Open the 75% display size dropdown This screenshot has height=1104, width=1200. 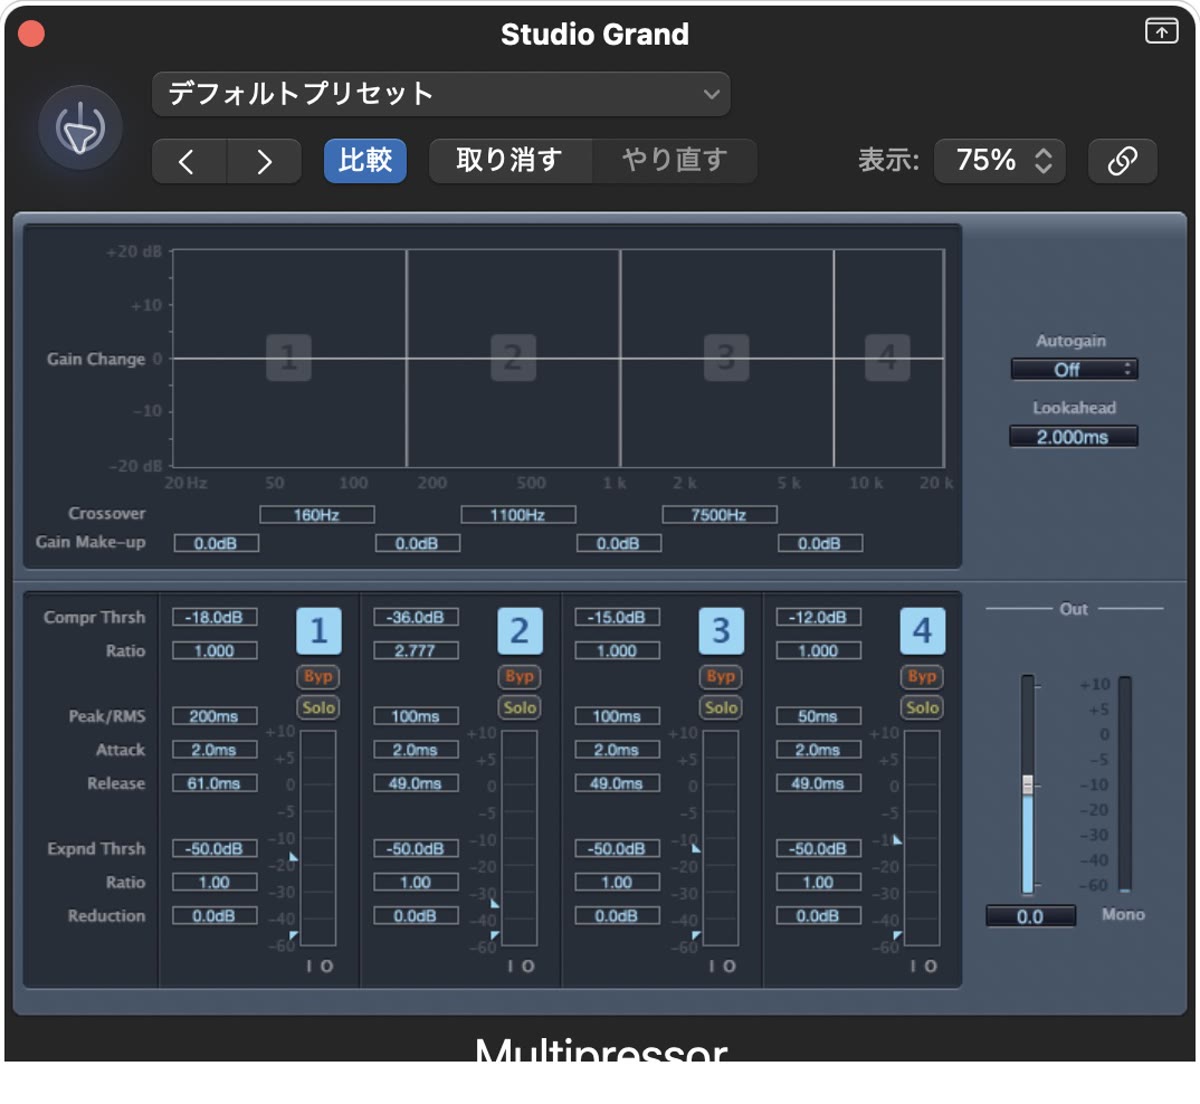(1000, 161)
